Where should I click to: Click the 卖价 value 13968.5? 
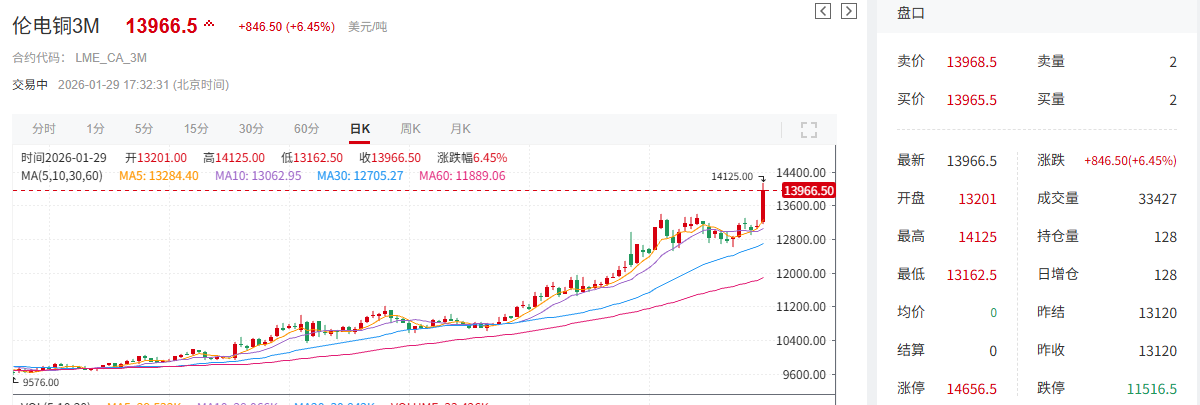[x=972, y=62]
